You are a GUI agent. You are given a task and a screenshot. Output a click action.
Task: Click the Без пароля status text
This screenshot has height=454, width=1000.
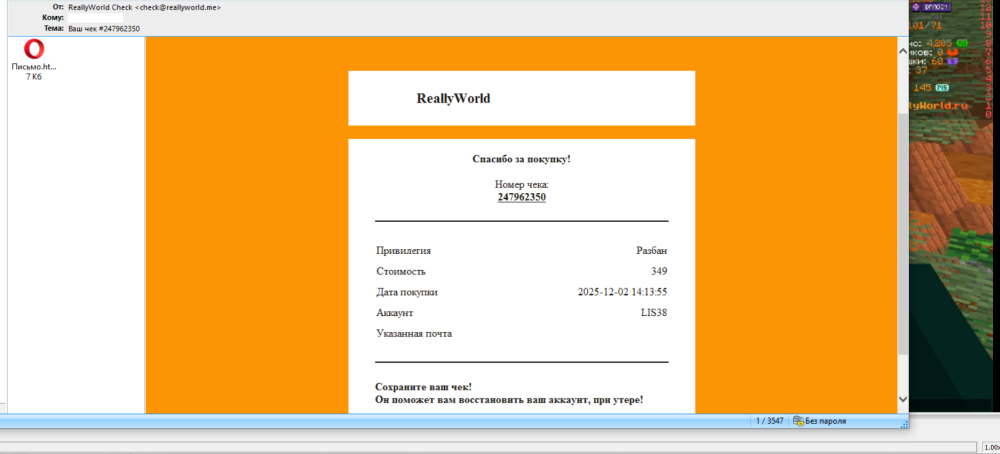(x=825, y=421)
